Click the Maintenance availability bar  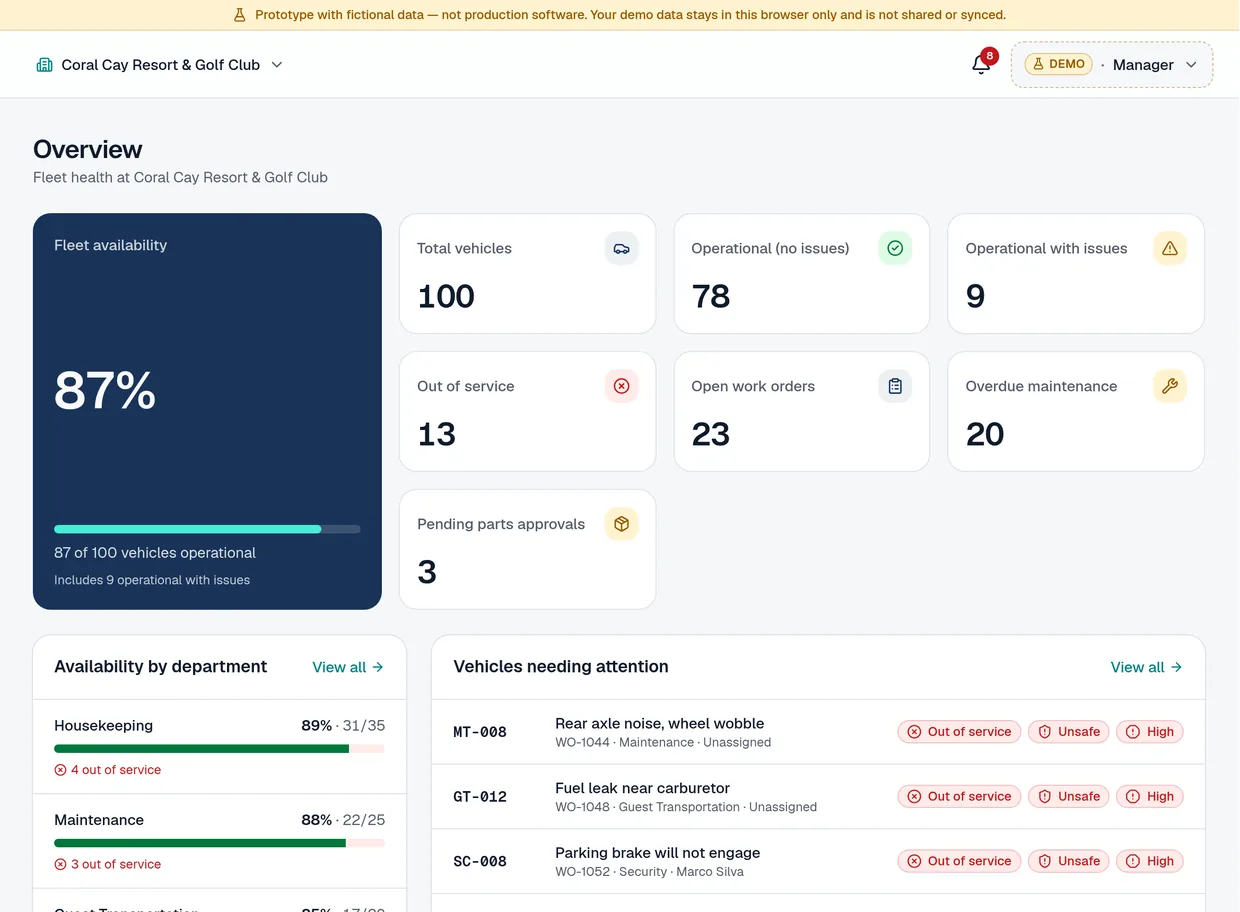[219, 843]
